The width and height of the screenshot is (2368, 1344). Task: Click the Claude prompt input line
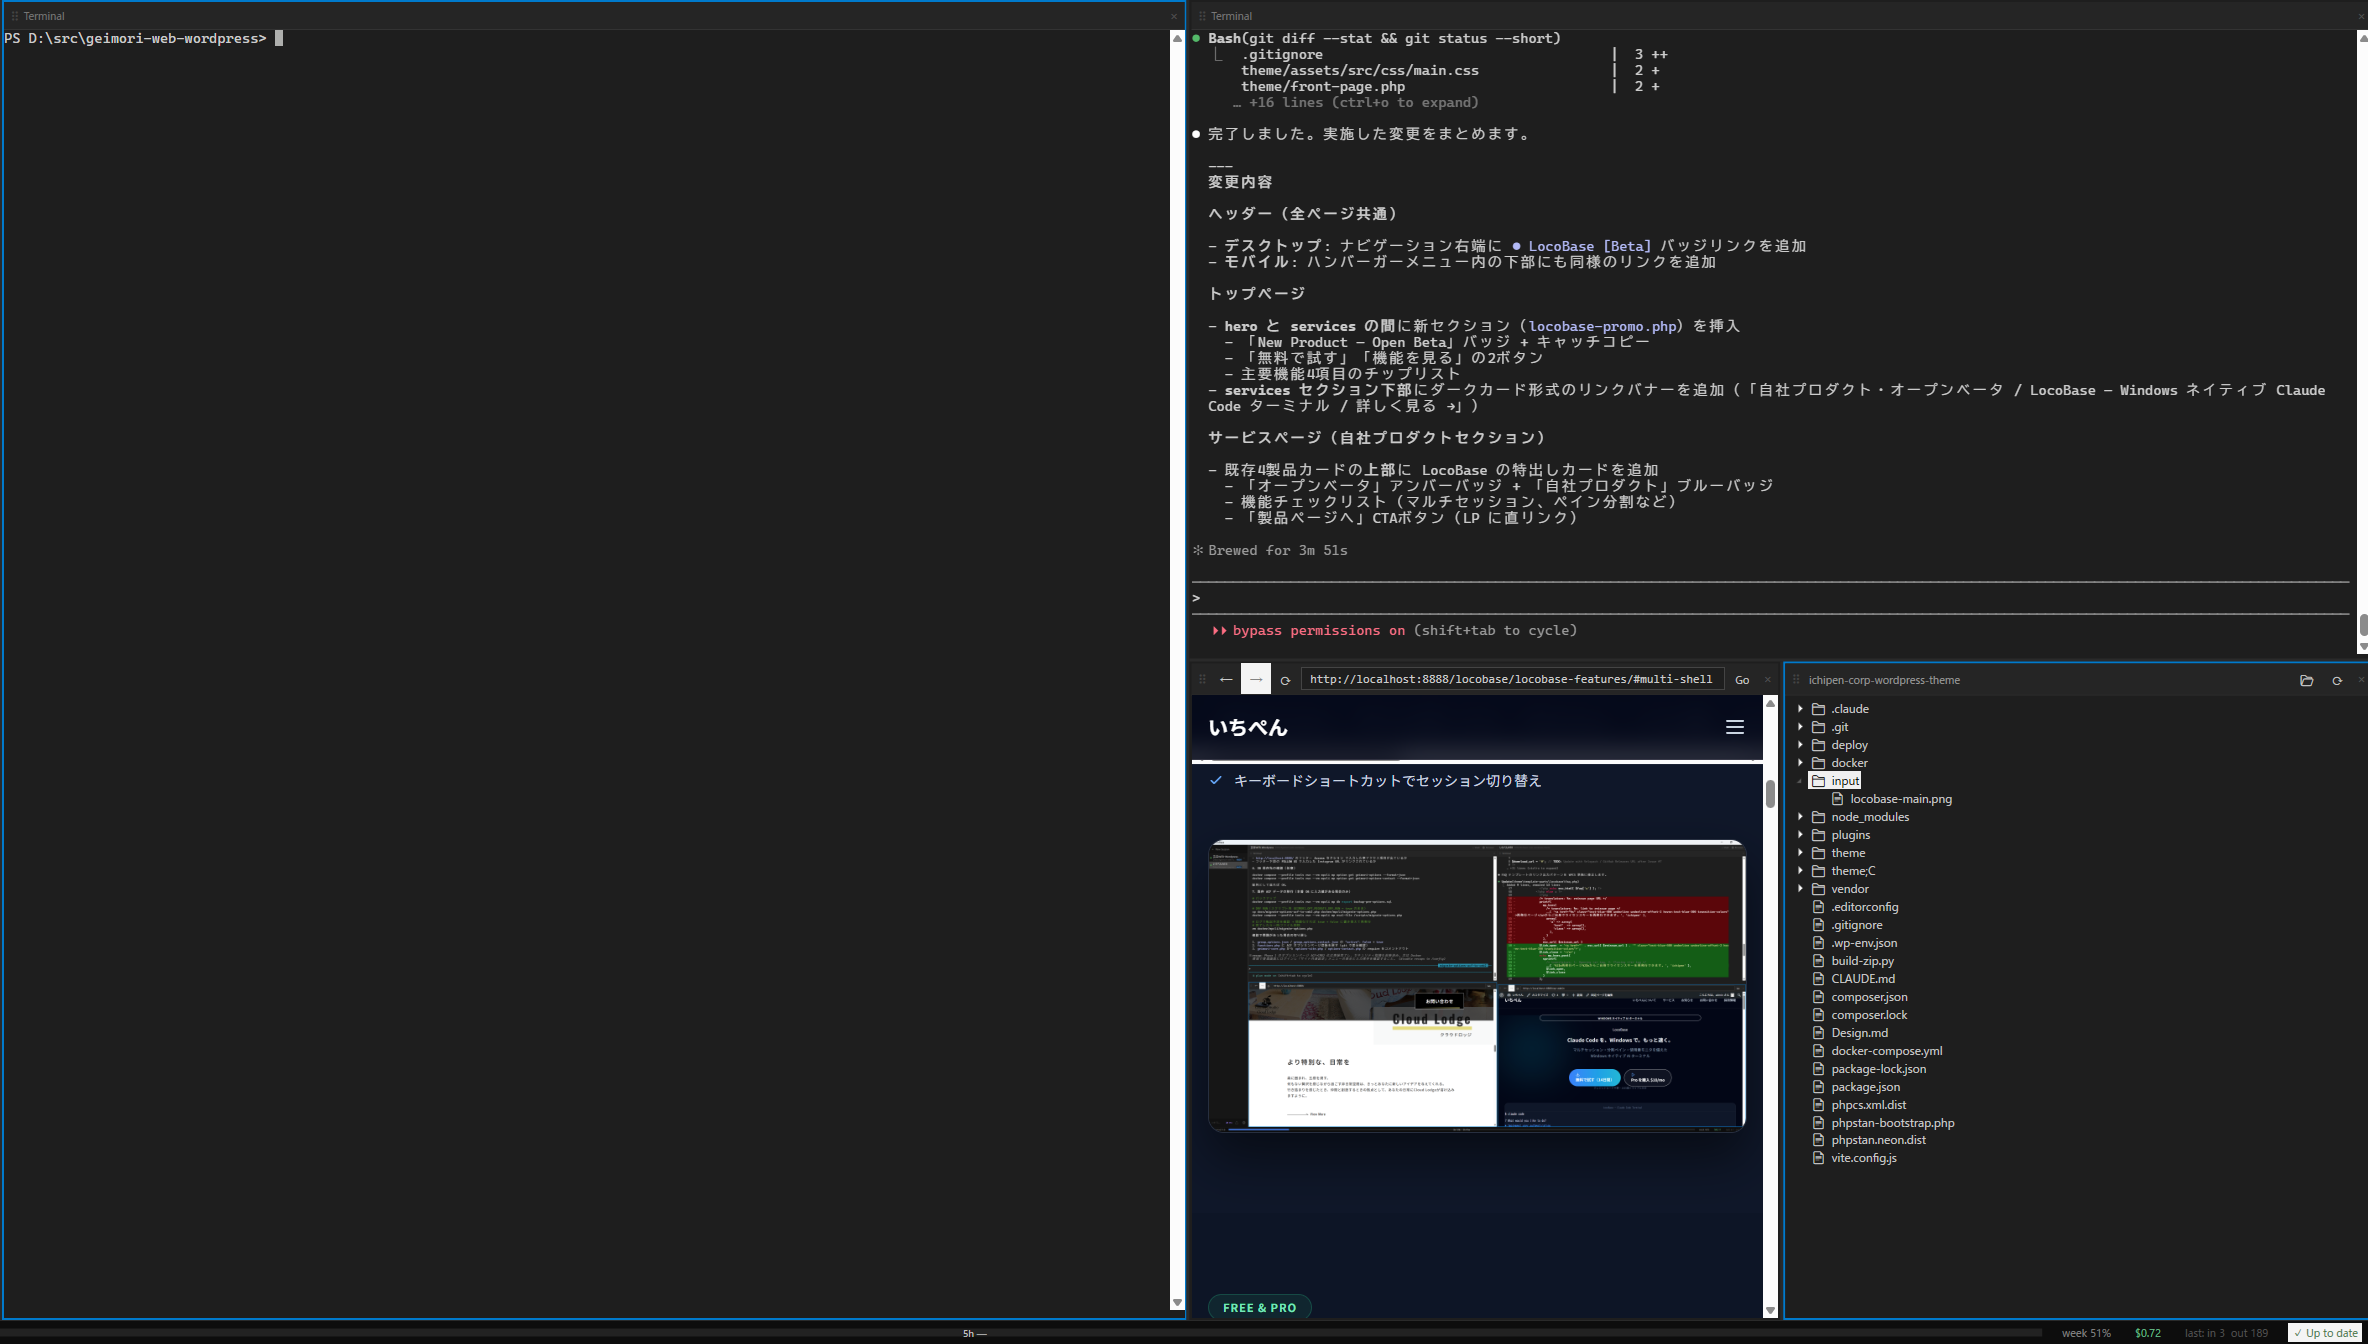(1770, 598)
